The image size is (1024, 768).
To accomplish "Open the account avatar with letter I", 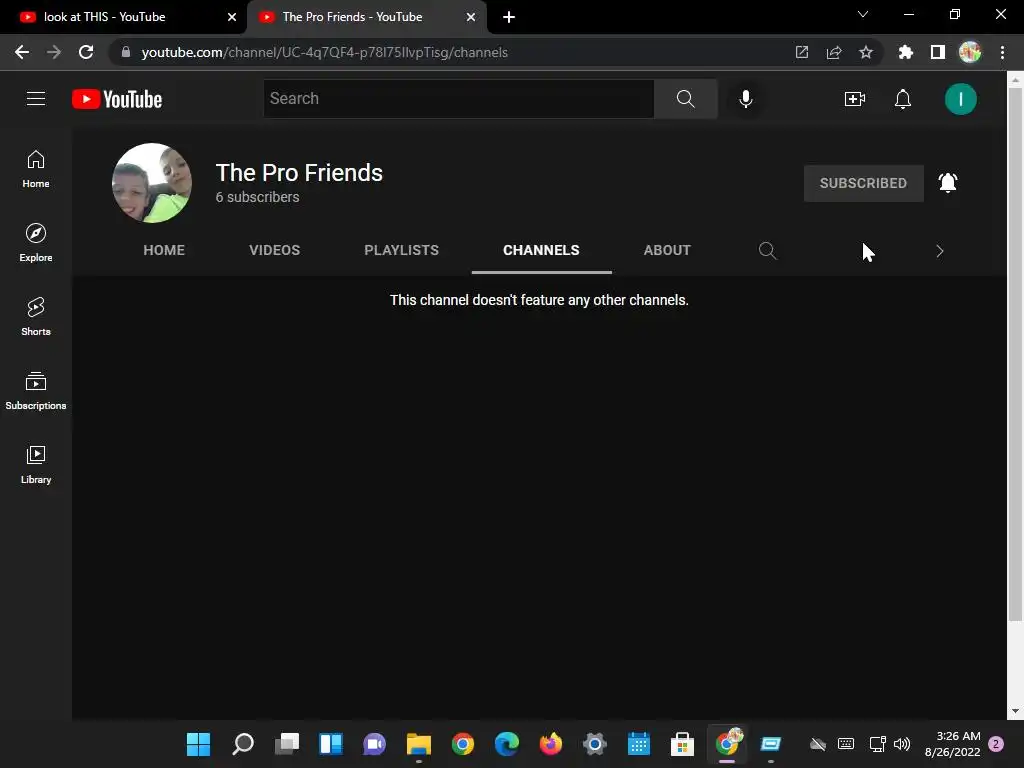I will coord(960,99).
